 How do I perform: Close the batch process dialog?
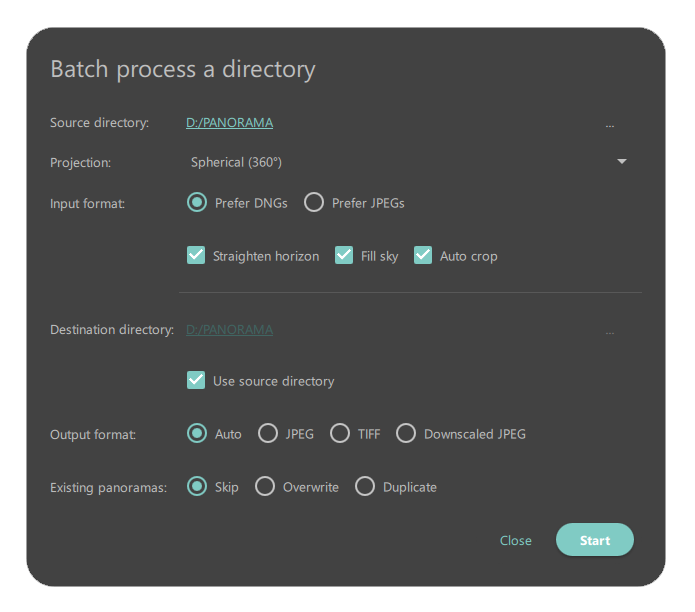point(515,540)
